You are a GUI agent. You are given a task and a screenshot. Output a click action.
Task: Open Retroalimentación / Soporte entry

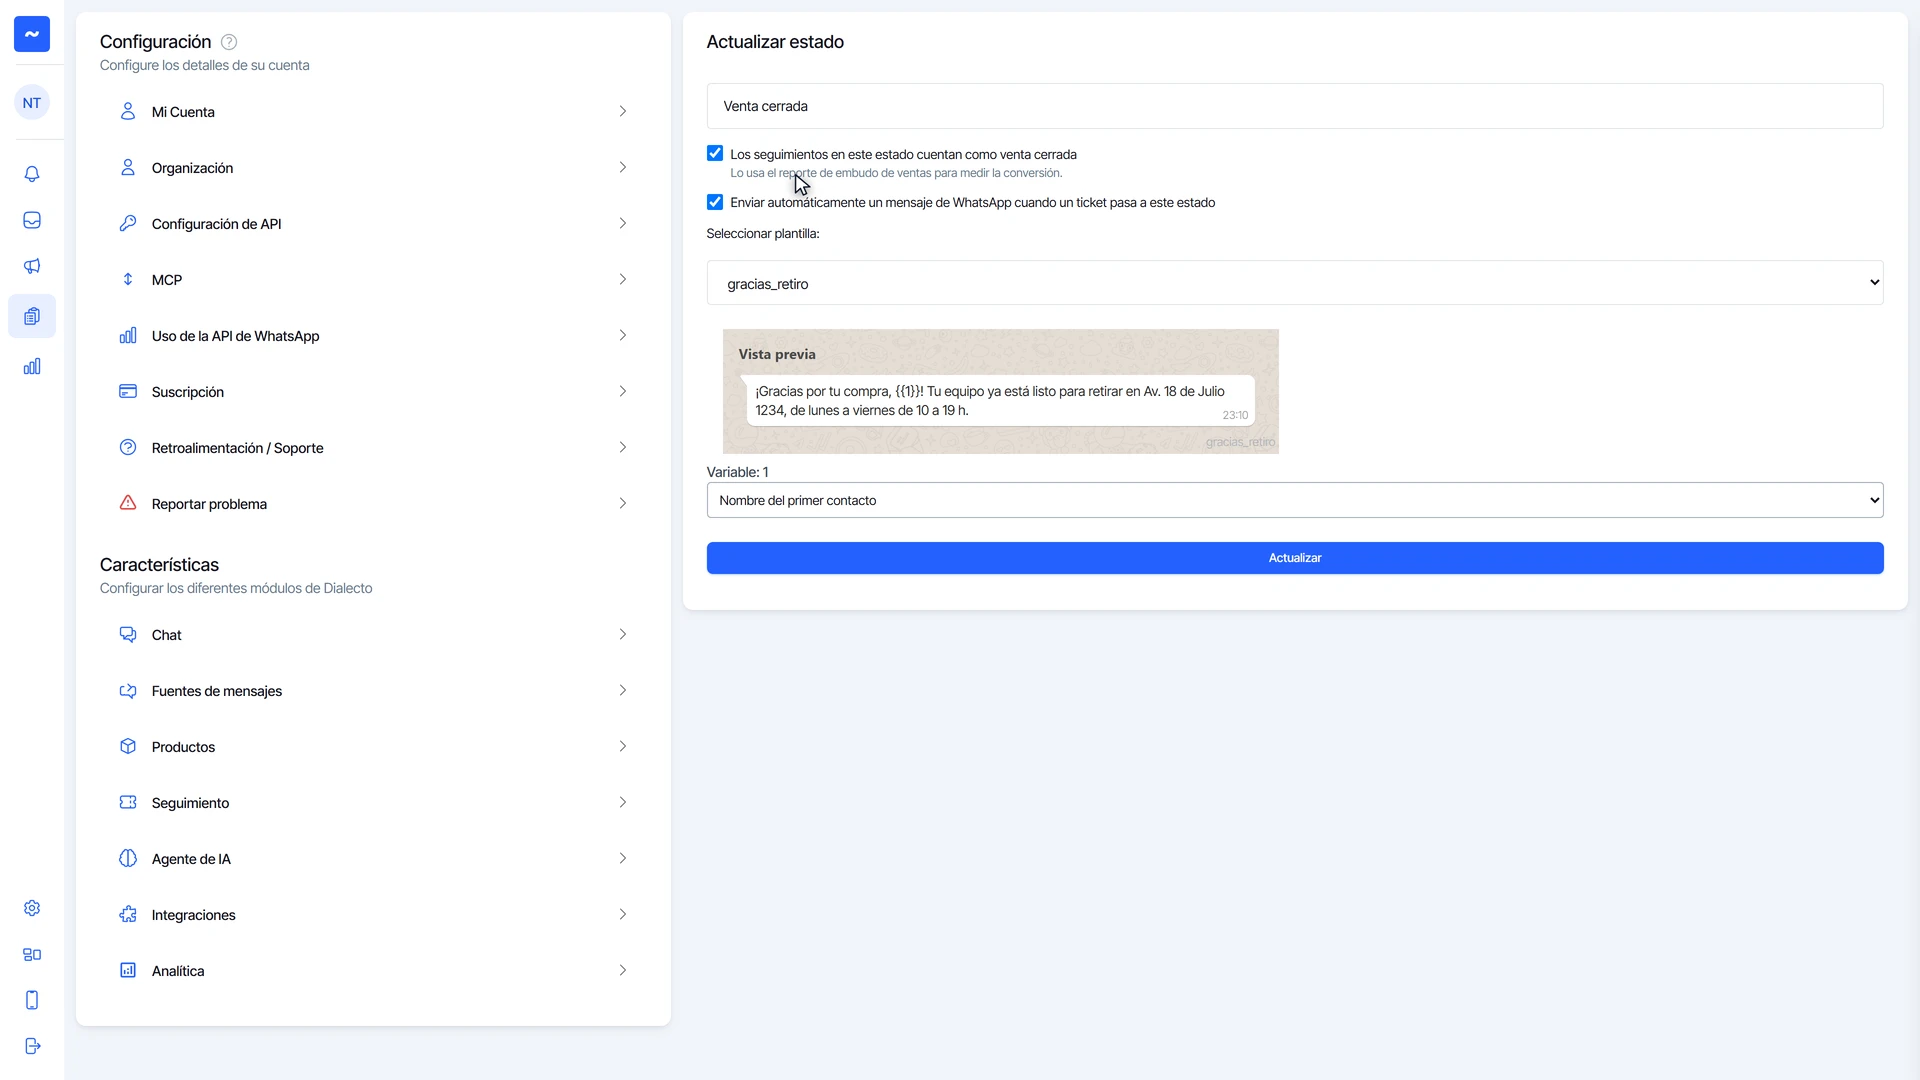(x=373, y=448)
